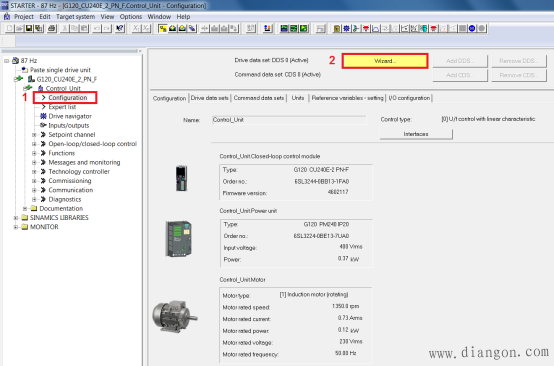Click the Load project to PG icon
554x366 pixels.
pos(182,28)
